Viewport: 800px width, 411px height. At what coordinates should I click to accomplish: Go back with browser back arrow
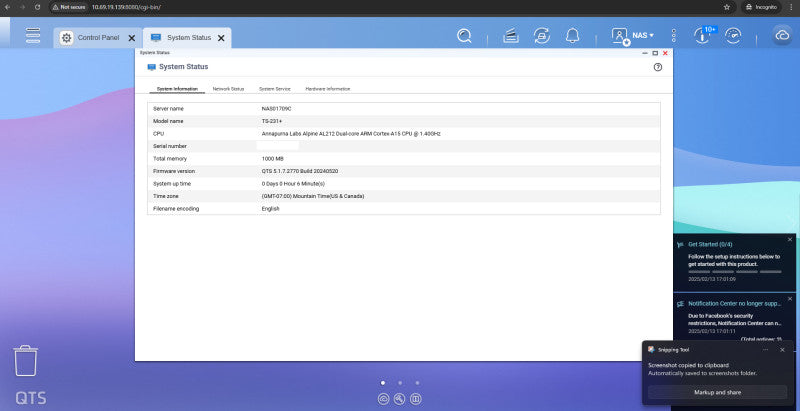[x=7, y=7]
